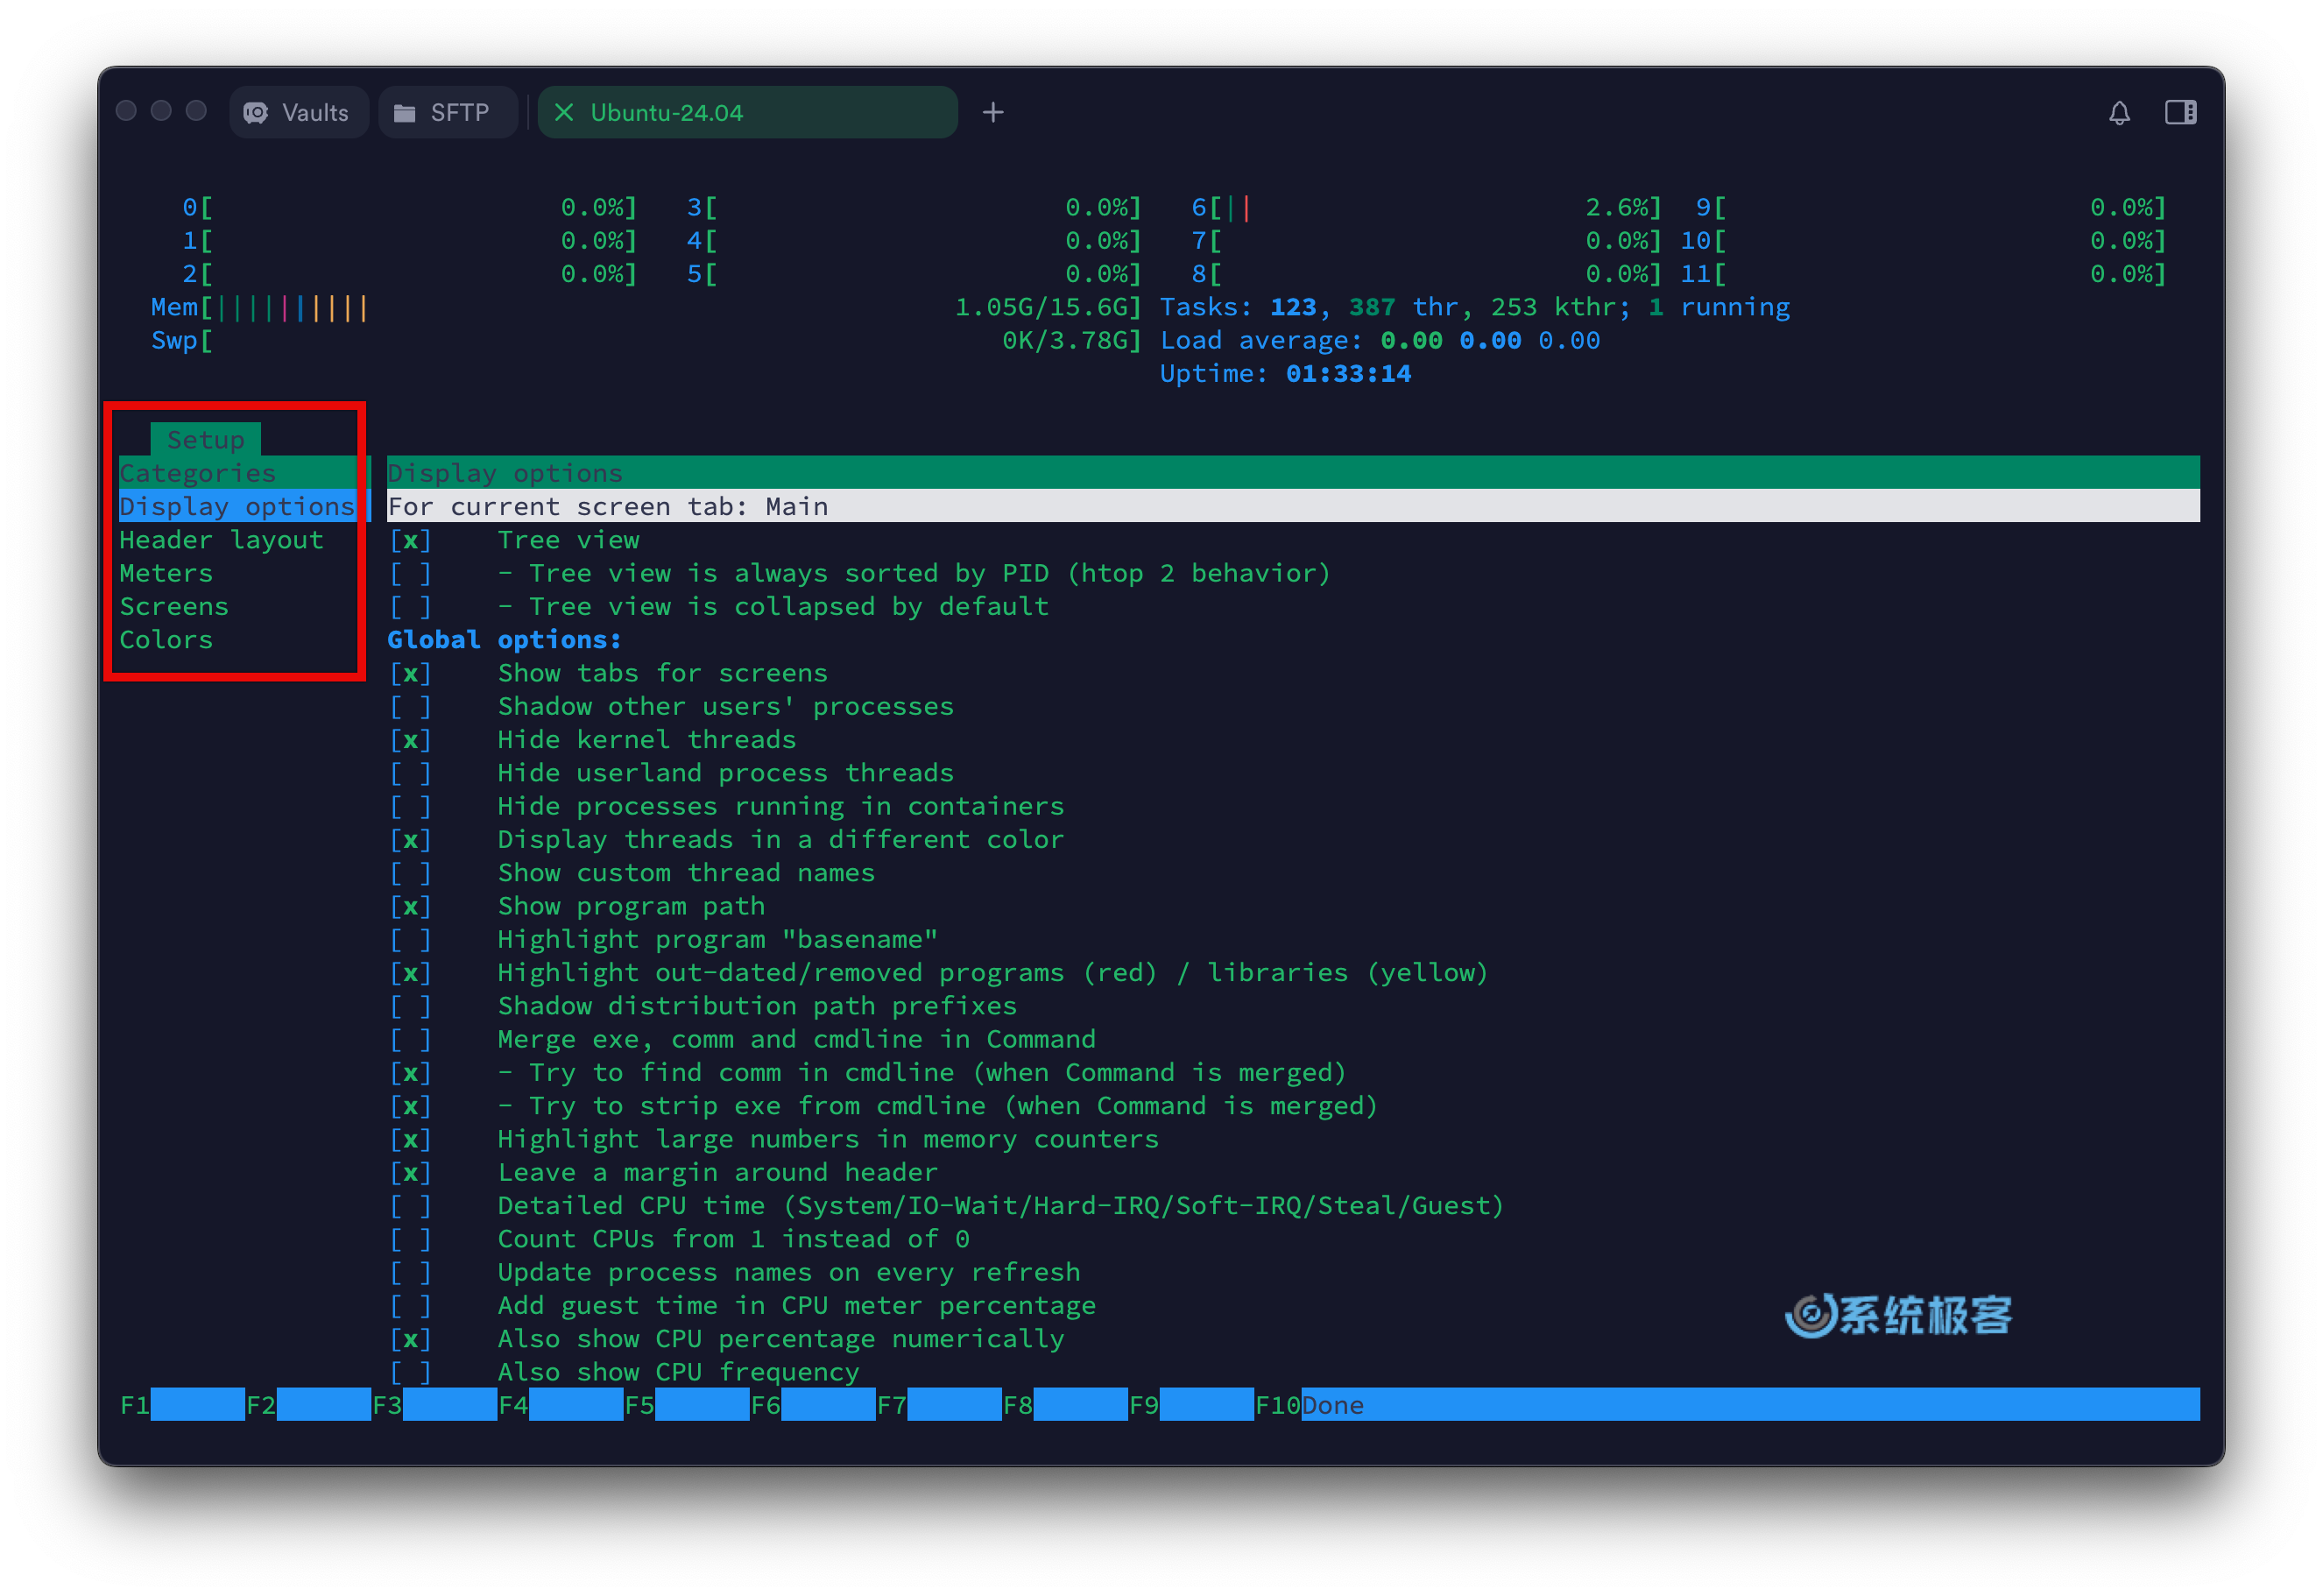
Task: Click CPU 0 usage meter
Action: point(409,207)
